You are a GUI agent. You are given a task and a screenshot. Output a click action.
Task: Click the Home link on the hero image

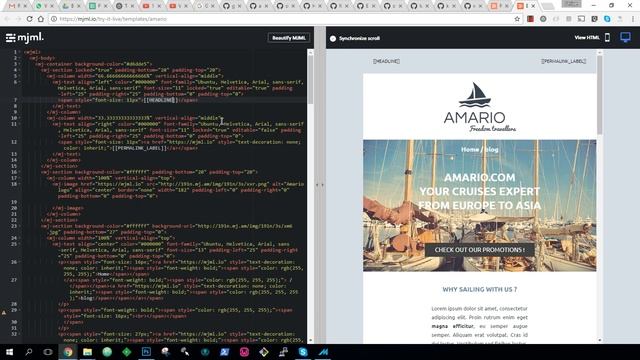[470, 149]
